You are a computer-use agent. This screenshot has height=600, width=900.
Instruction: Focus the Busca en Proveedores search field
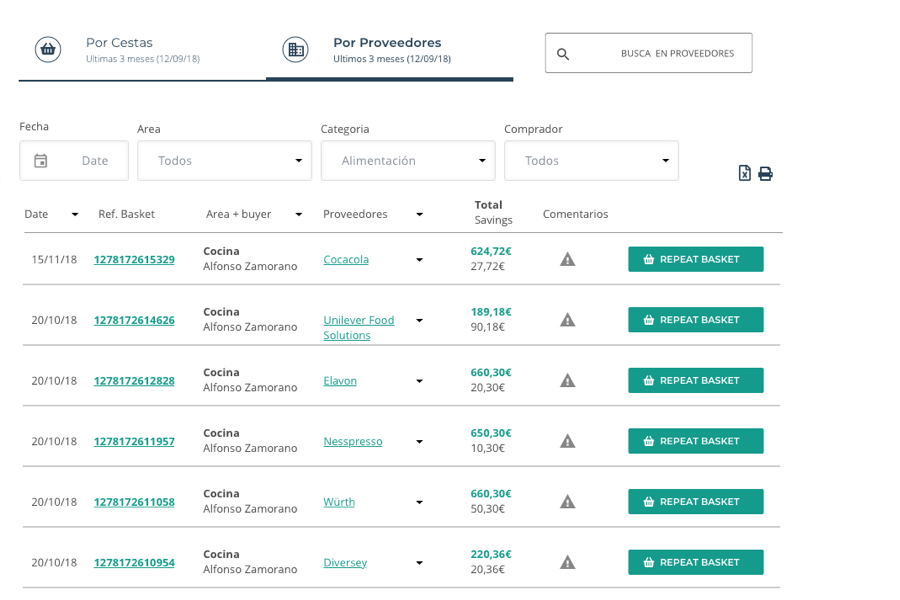click(x=649, y=53)
